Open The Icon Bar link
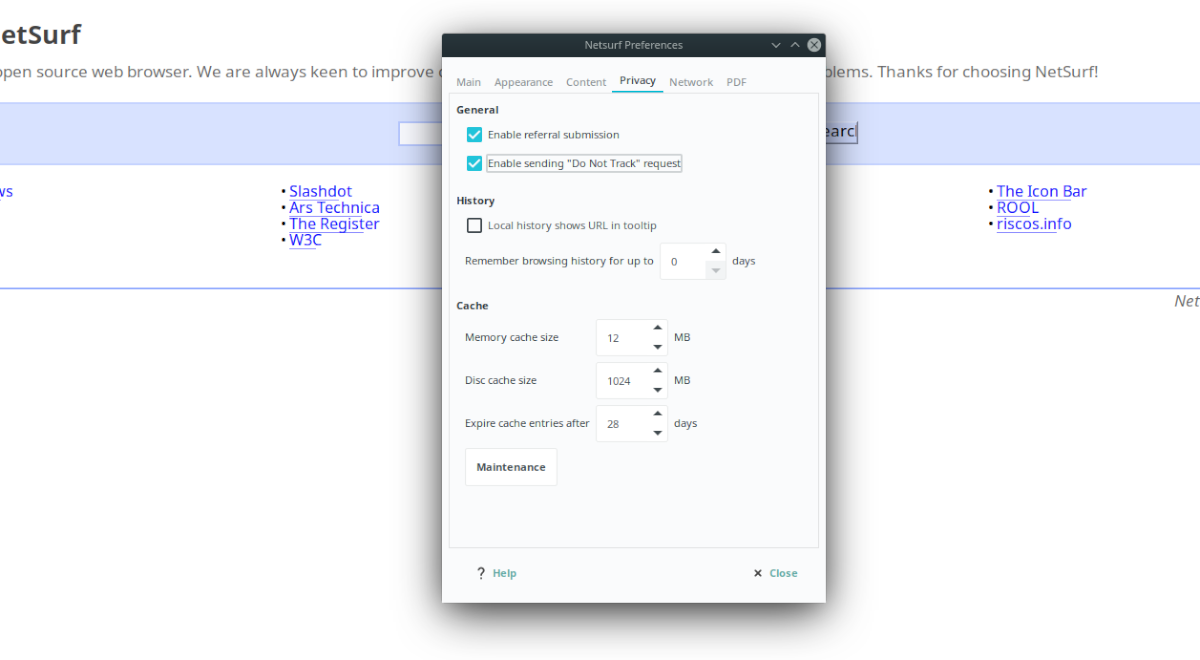The height and width of the screenshot is (660, 1200). coord(1041,191)
